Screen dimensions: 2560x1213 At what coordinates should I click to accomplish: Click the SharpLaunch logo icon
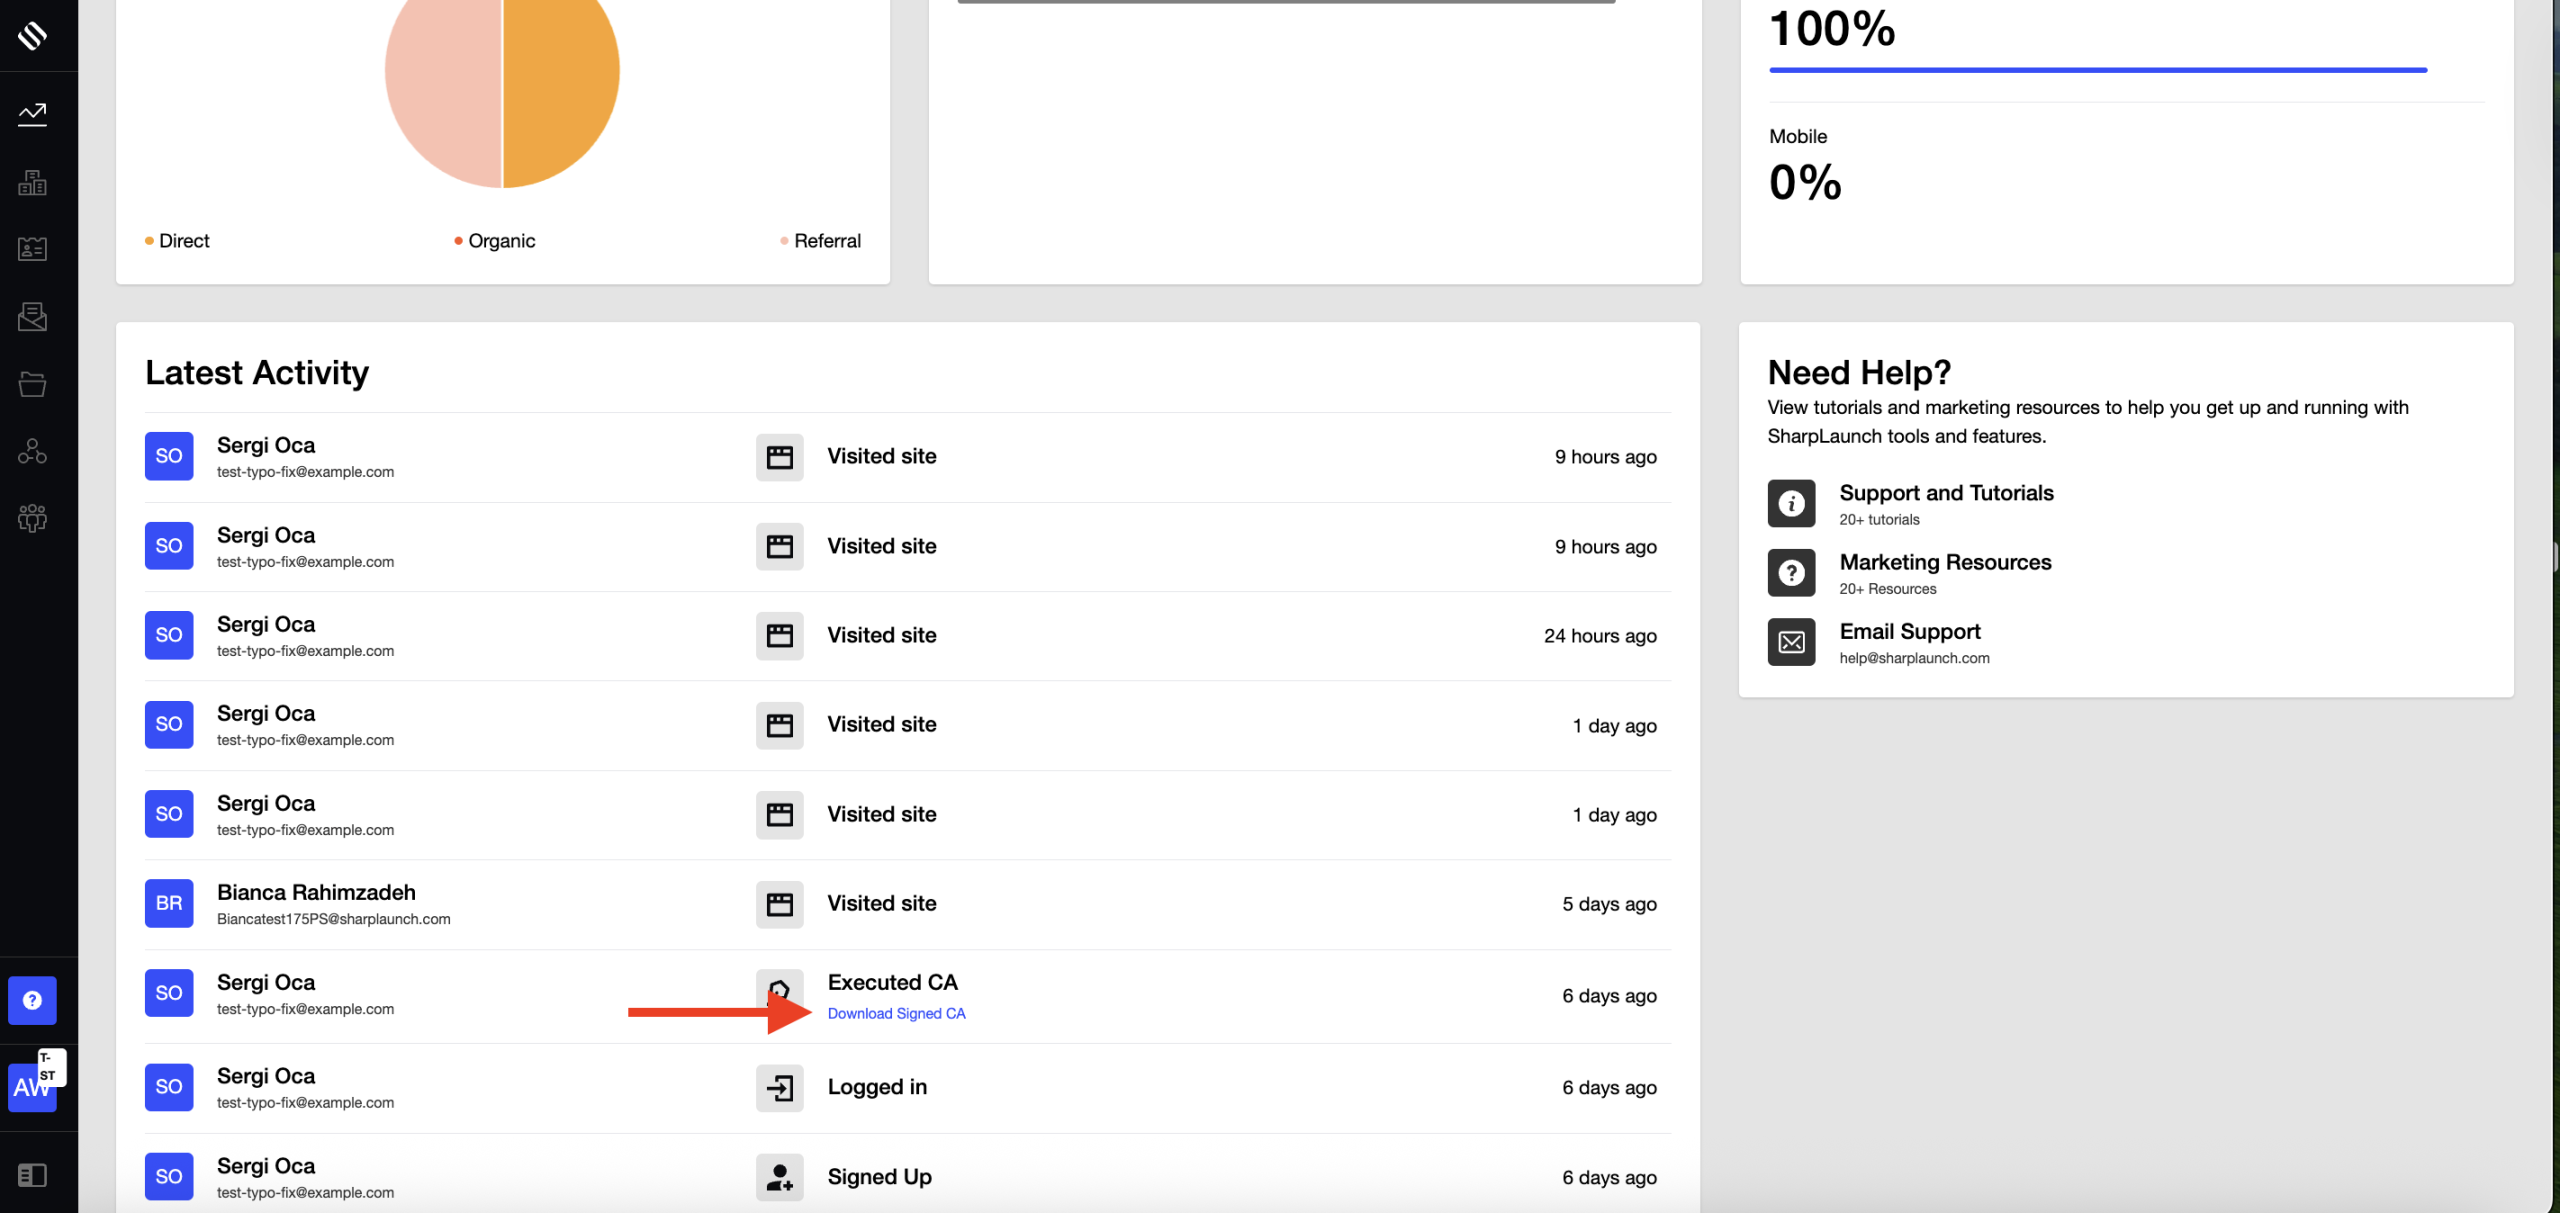click(x=32, y=36)
